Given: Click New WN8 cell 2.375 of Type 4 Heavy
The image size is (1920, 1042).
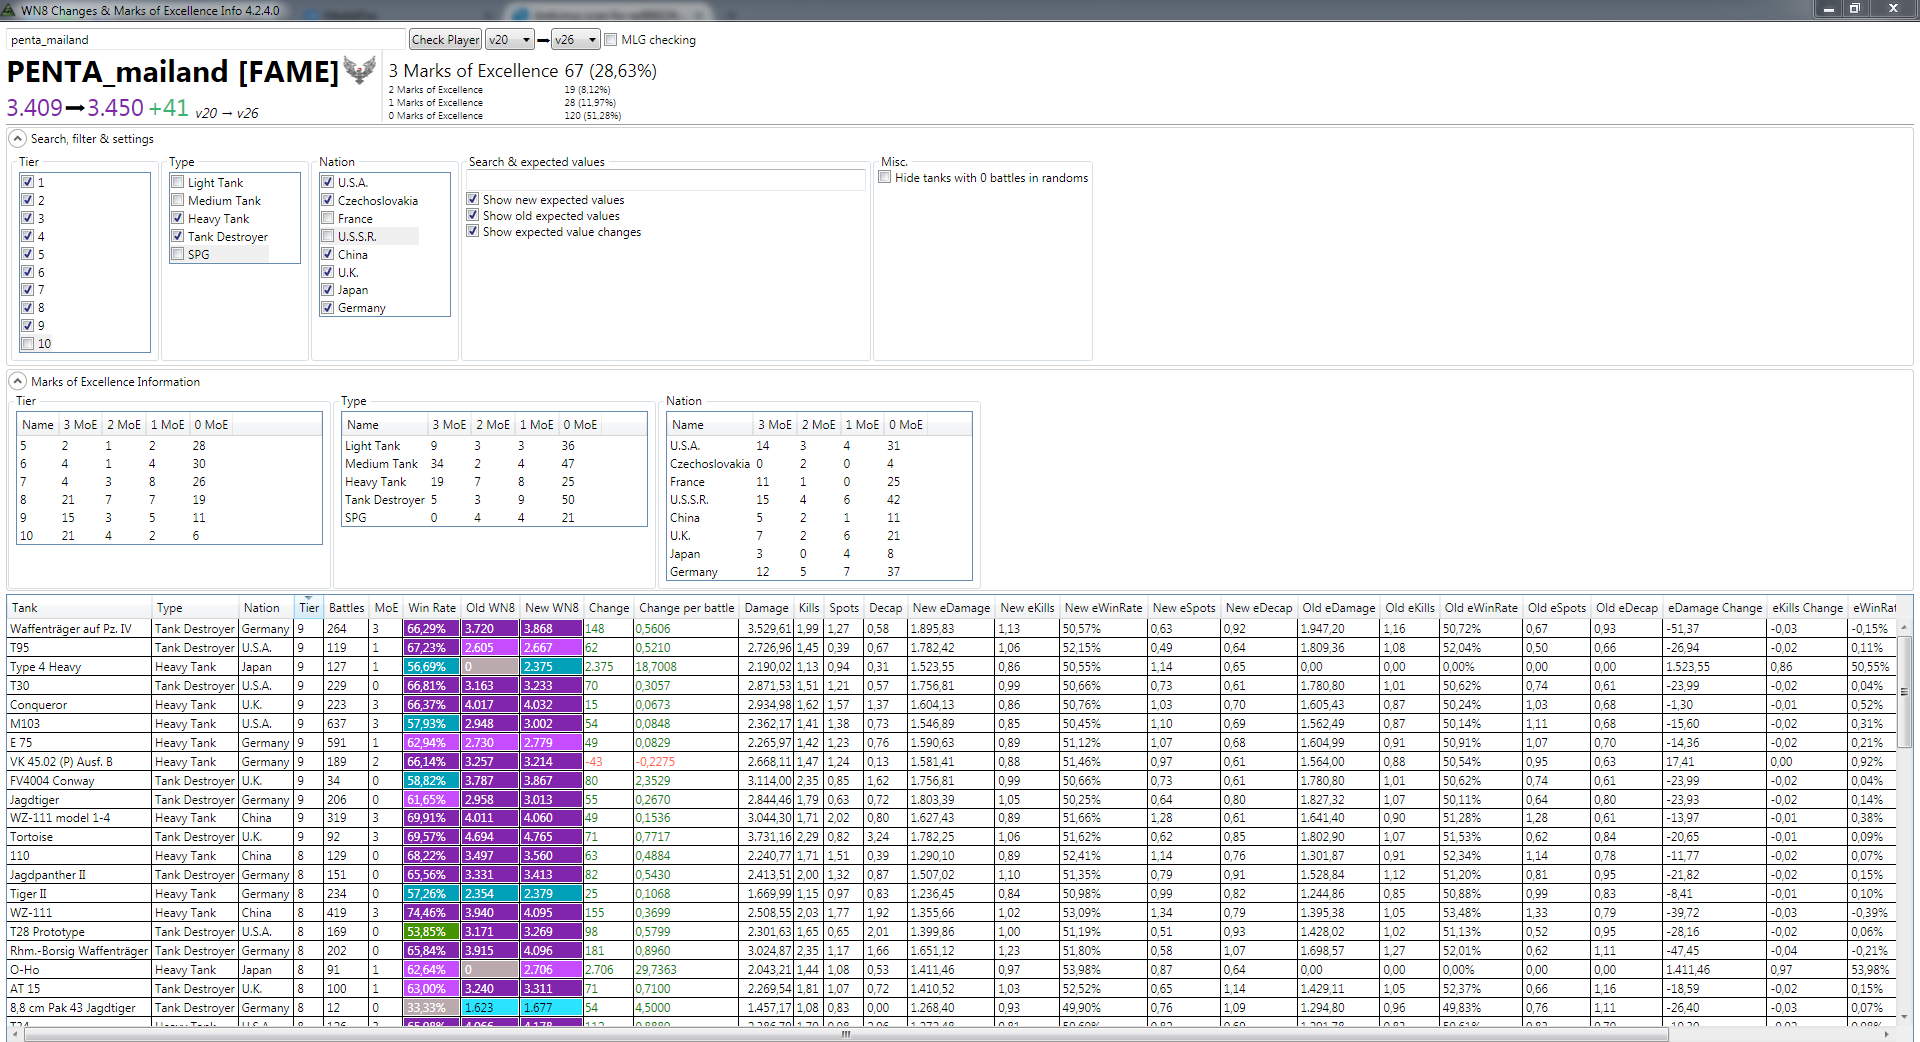Looking at the screenshot, I should pos(552,667).
